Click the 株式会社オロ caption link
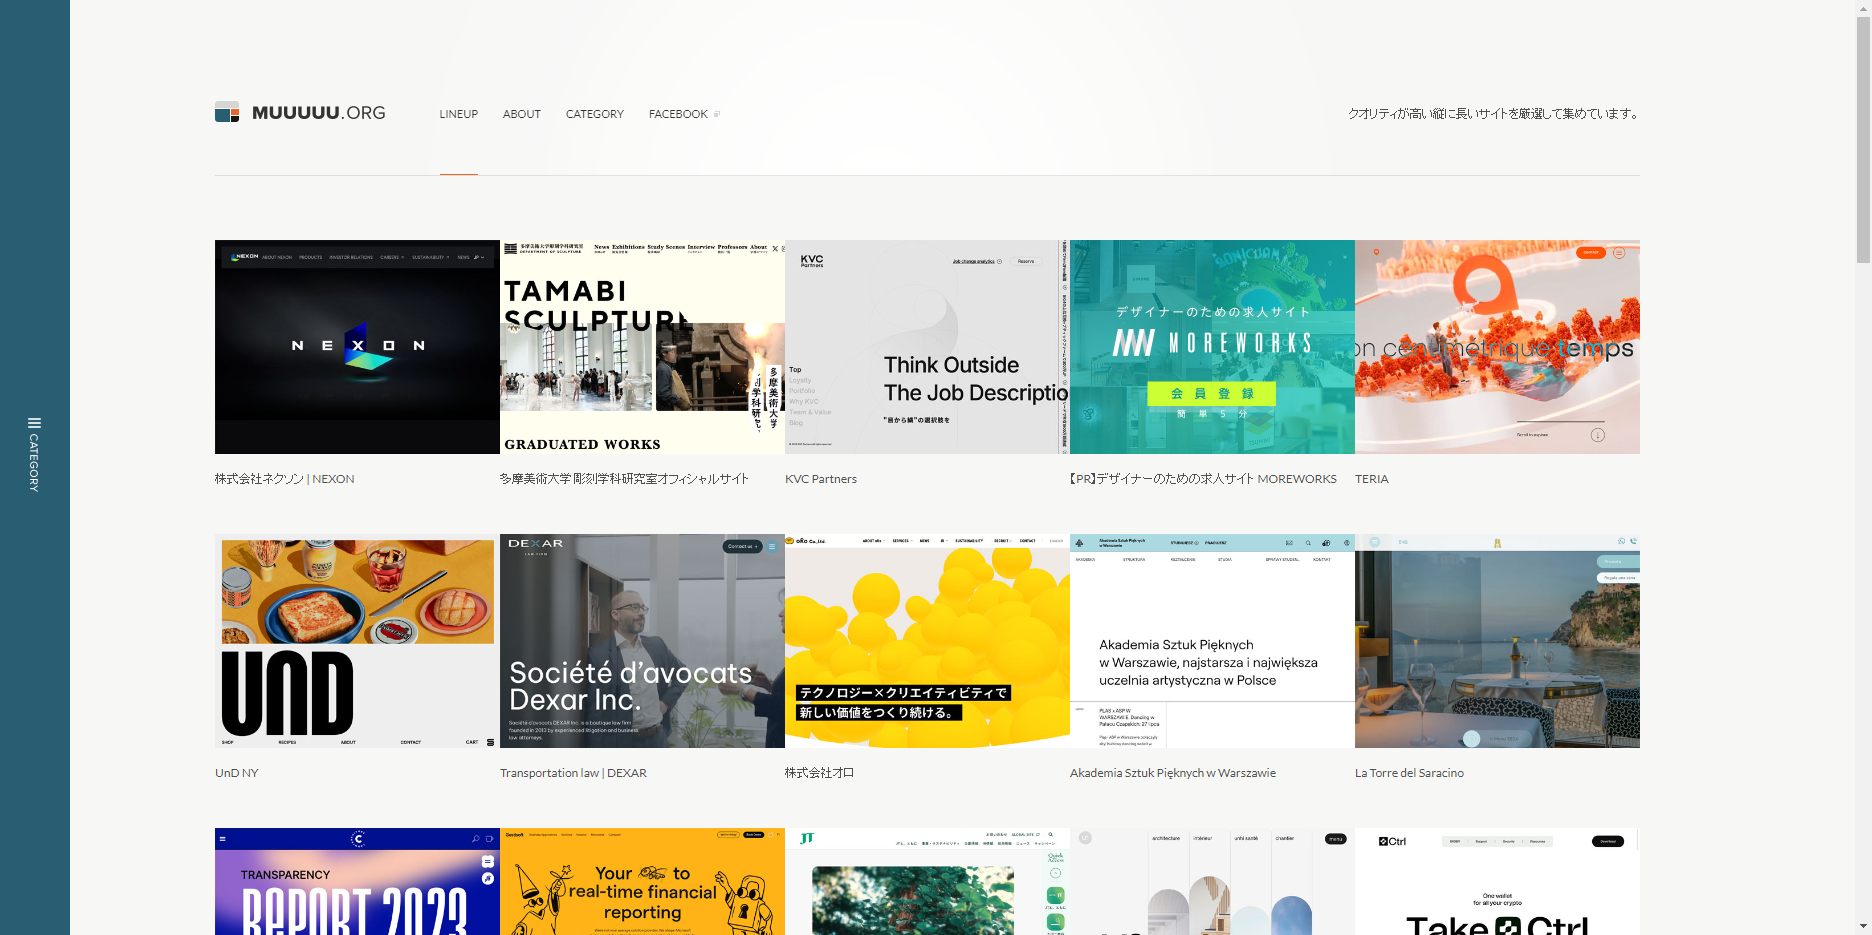This screenshot has height=935, width=1872. pos(820,773)
